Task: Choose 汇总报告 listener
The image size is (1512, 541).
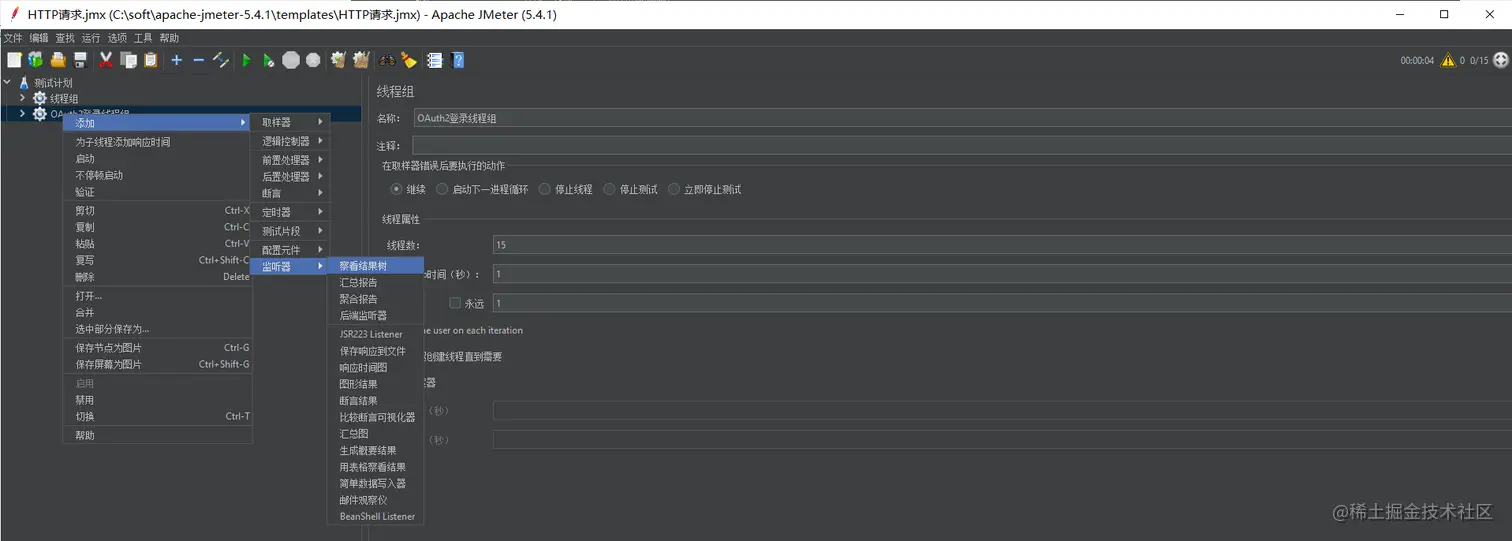Action: tap(376, 283)
